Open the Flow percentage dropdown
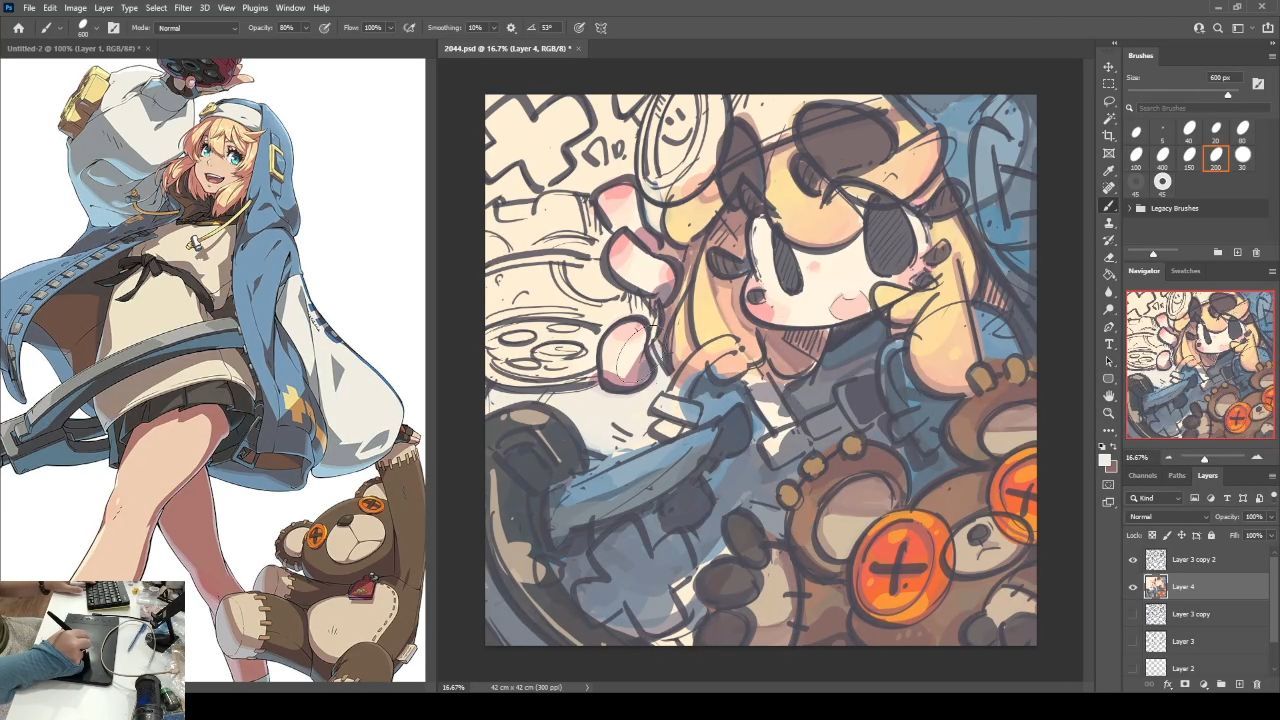 pyautogui.click(x=390, y=28)
